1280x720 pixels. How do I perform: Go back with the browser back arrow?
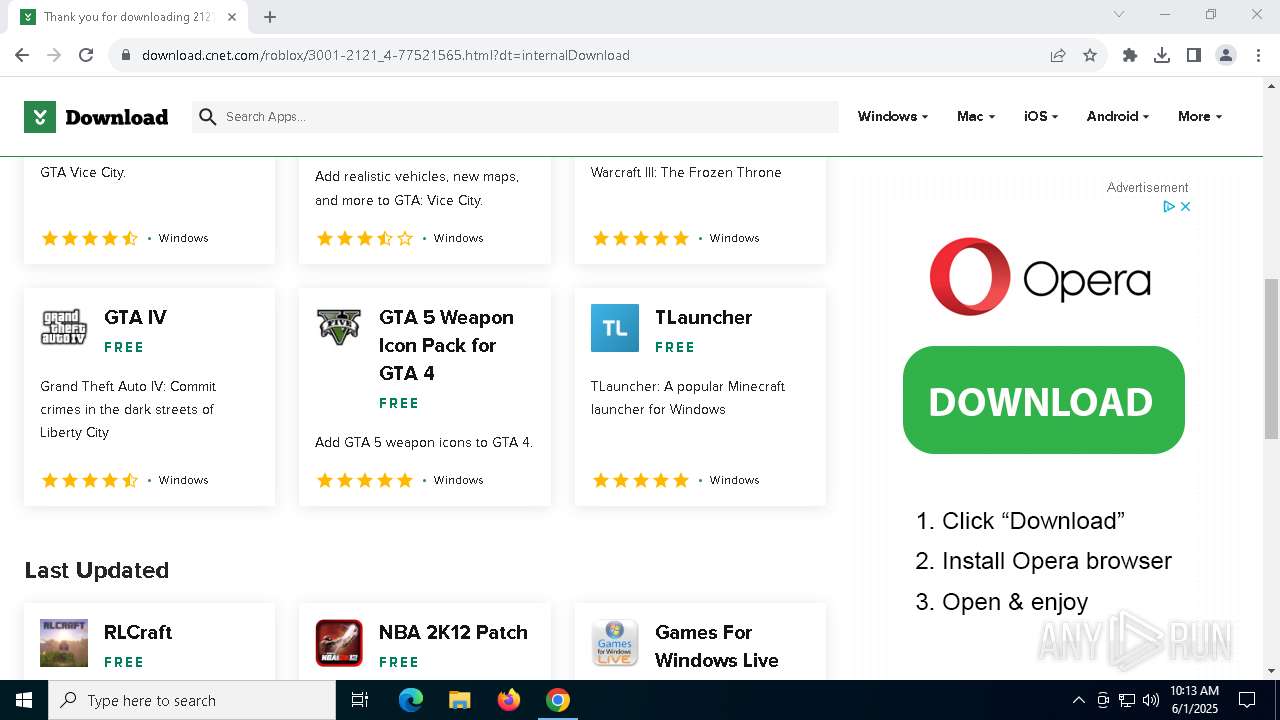(22, 55)
